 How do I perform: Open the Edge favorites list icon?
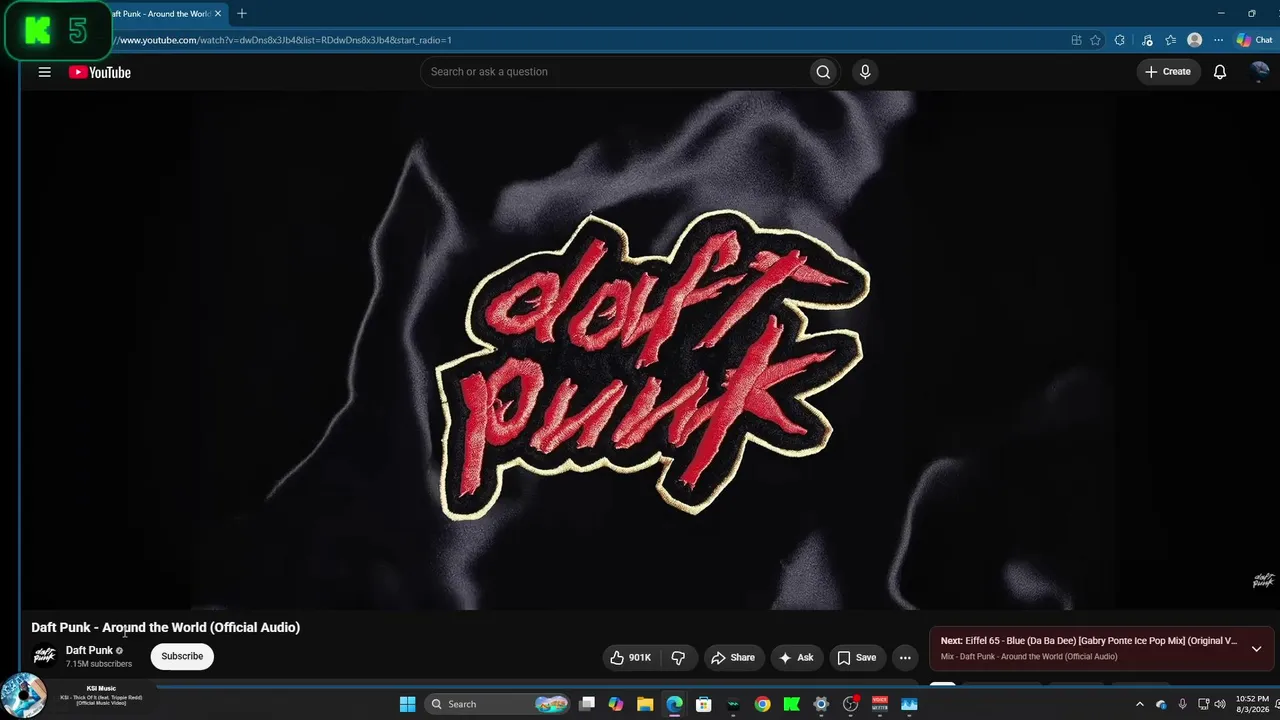click(x=1171, y=40)
